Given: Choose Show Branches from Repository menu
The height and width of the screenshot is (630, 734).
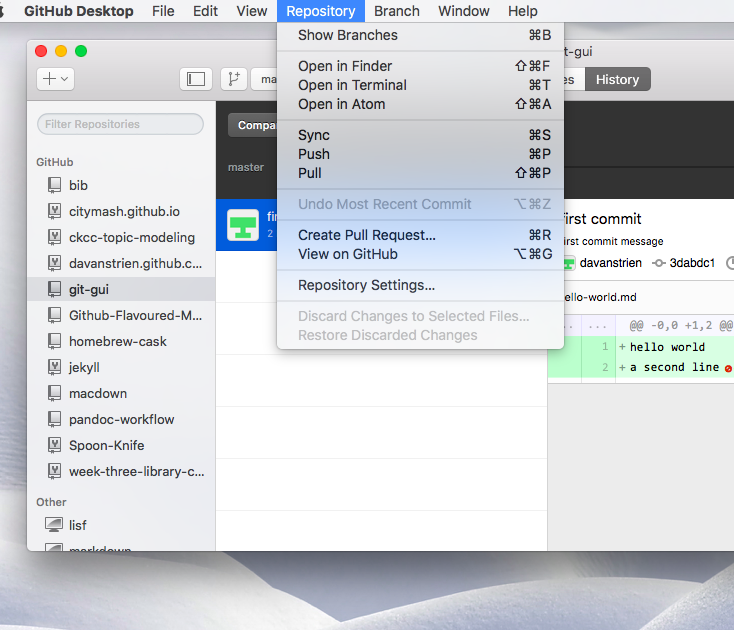Looking at the screenshot, I should click(x=347, y=35).
